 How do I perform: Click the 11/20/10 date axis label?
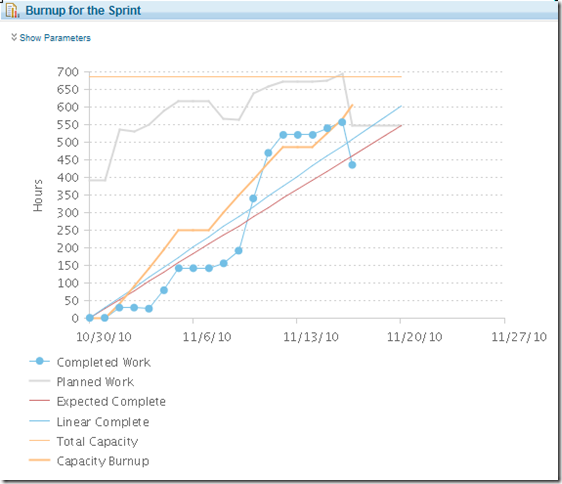(x=415, y=337)
